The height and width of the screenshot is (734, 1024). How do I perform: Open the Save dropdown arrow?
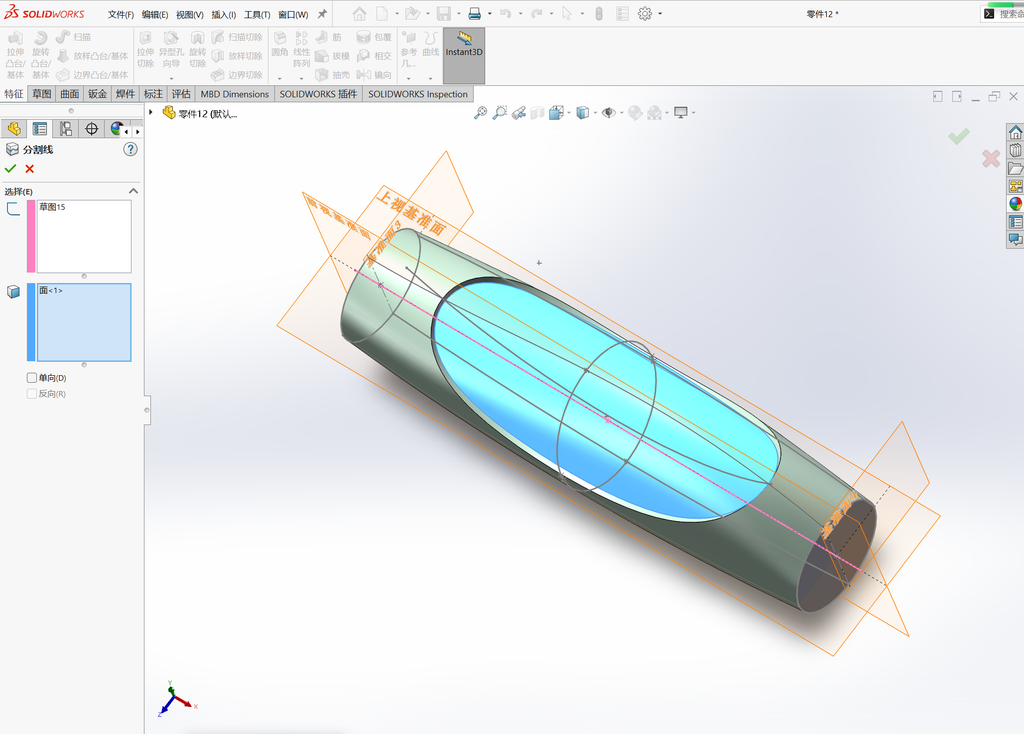(458, 14)
